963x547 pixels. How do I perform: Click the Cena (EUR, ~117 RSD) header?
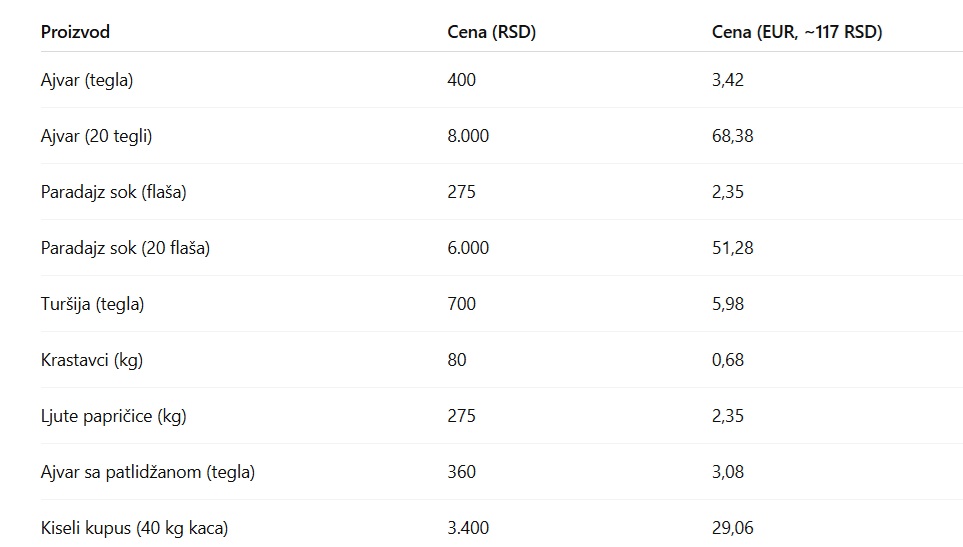pyautogui.click(x=797, y=32)
